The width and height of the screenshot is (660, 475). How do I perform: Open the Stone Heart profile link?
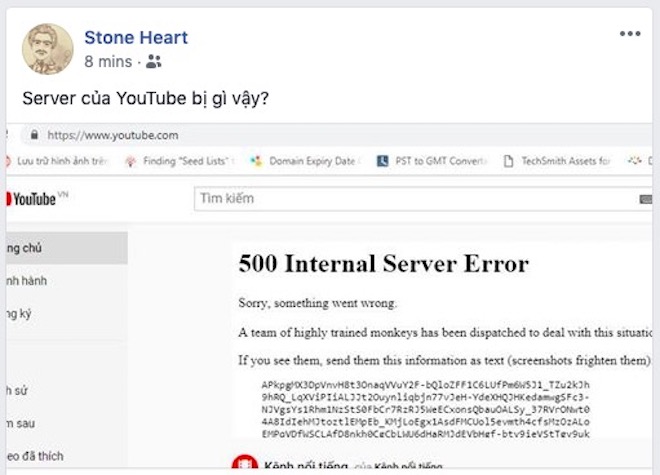coord(135,38)
